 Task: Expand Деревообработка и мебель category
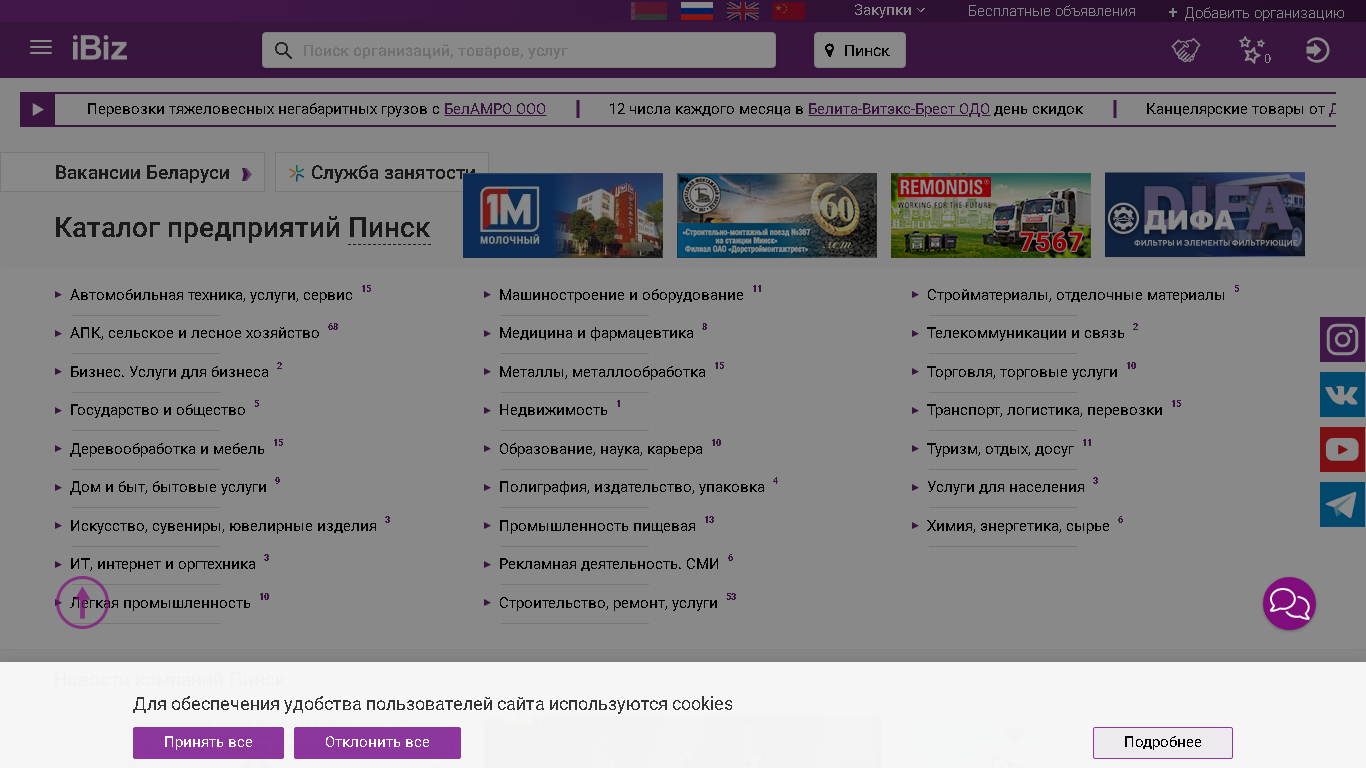[x=167, y=449]
